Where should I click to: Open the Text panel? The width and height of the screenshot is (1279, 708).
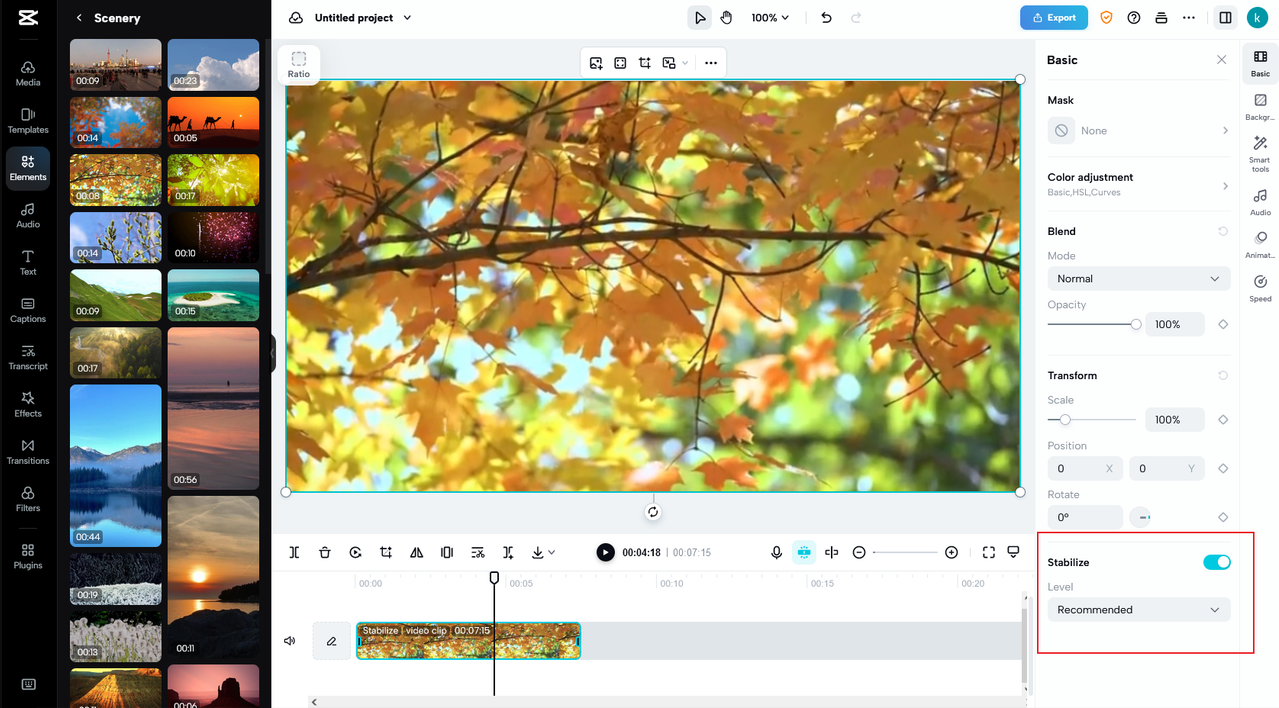pyautogui.click(x=28, y=262)
